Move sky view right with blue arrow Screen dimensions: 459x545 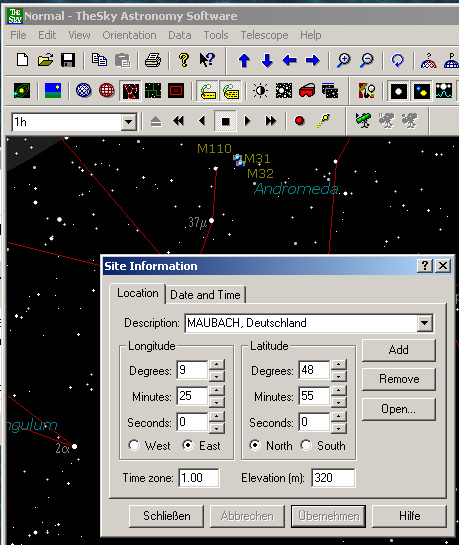click(312, 60)
